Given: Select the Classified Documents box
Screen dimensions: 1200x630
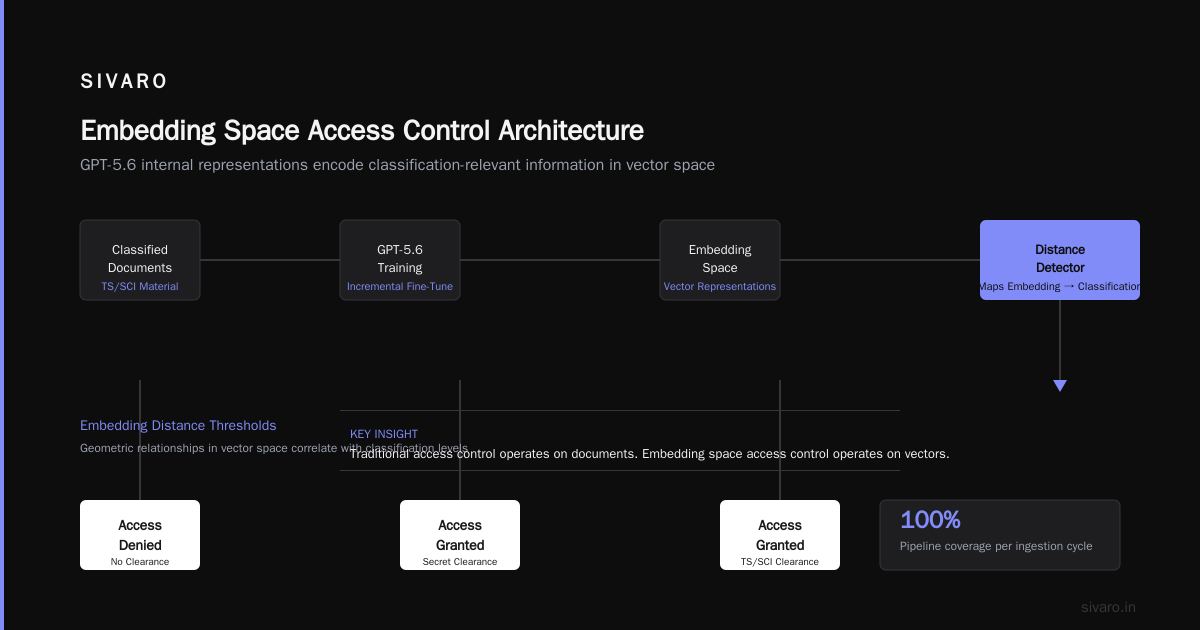Looking at the screenshot, I should point(140,260).
